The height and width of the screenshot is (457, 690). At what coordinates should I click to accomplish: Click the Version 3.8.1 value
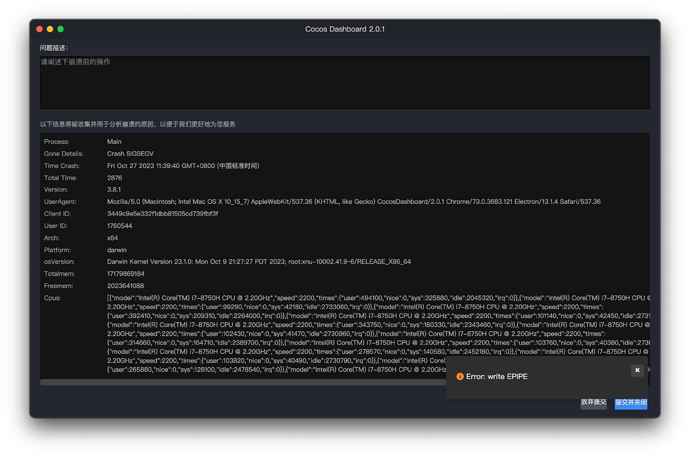click(115, 189)
